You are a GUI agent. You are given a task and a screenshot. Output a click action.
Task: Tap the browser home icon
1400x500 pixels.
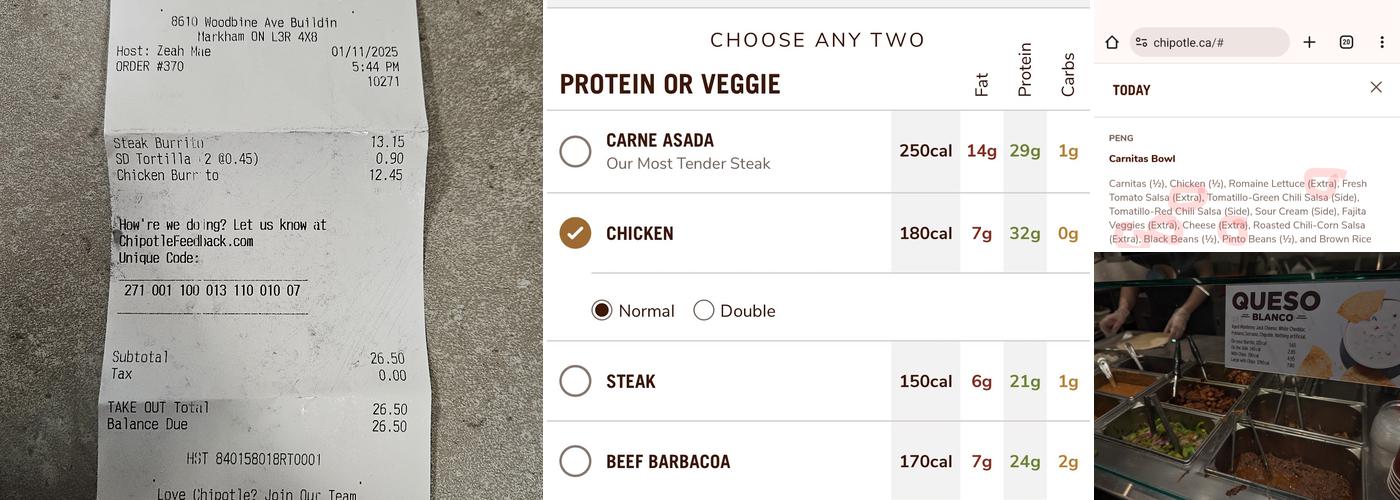point(1112,42)
